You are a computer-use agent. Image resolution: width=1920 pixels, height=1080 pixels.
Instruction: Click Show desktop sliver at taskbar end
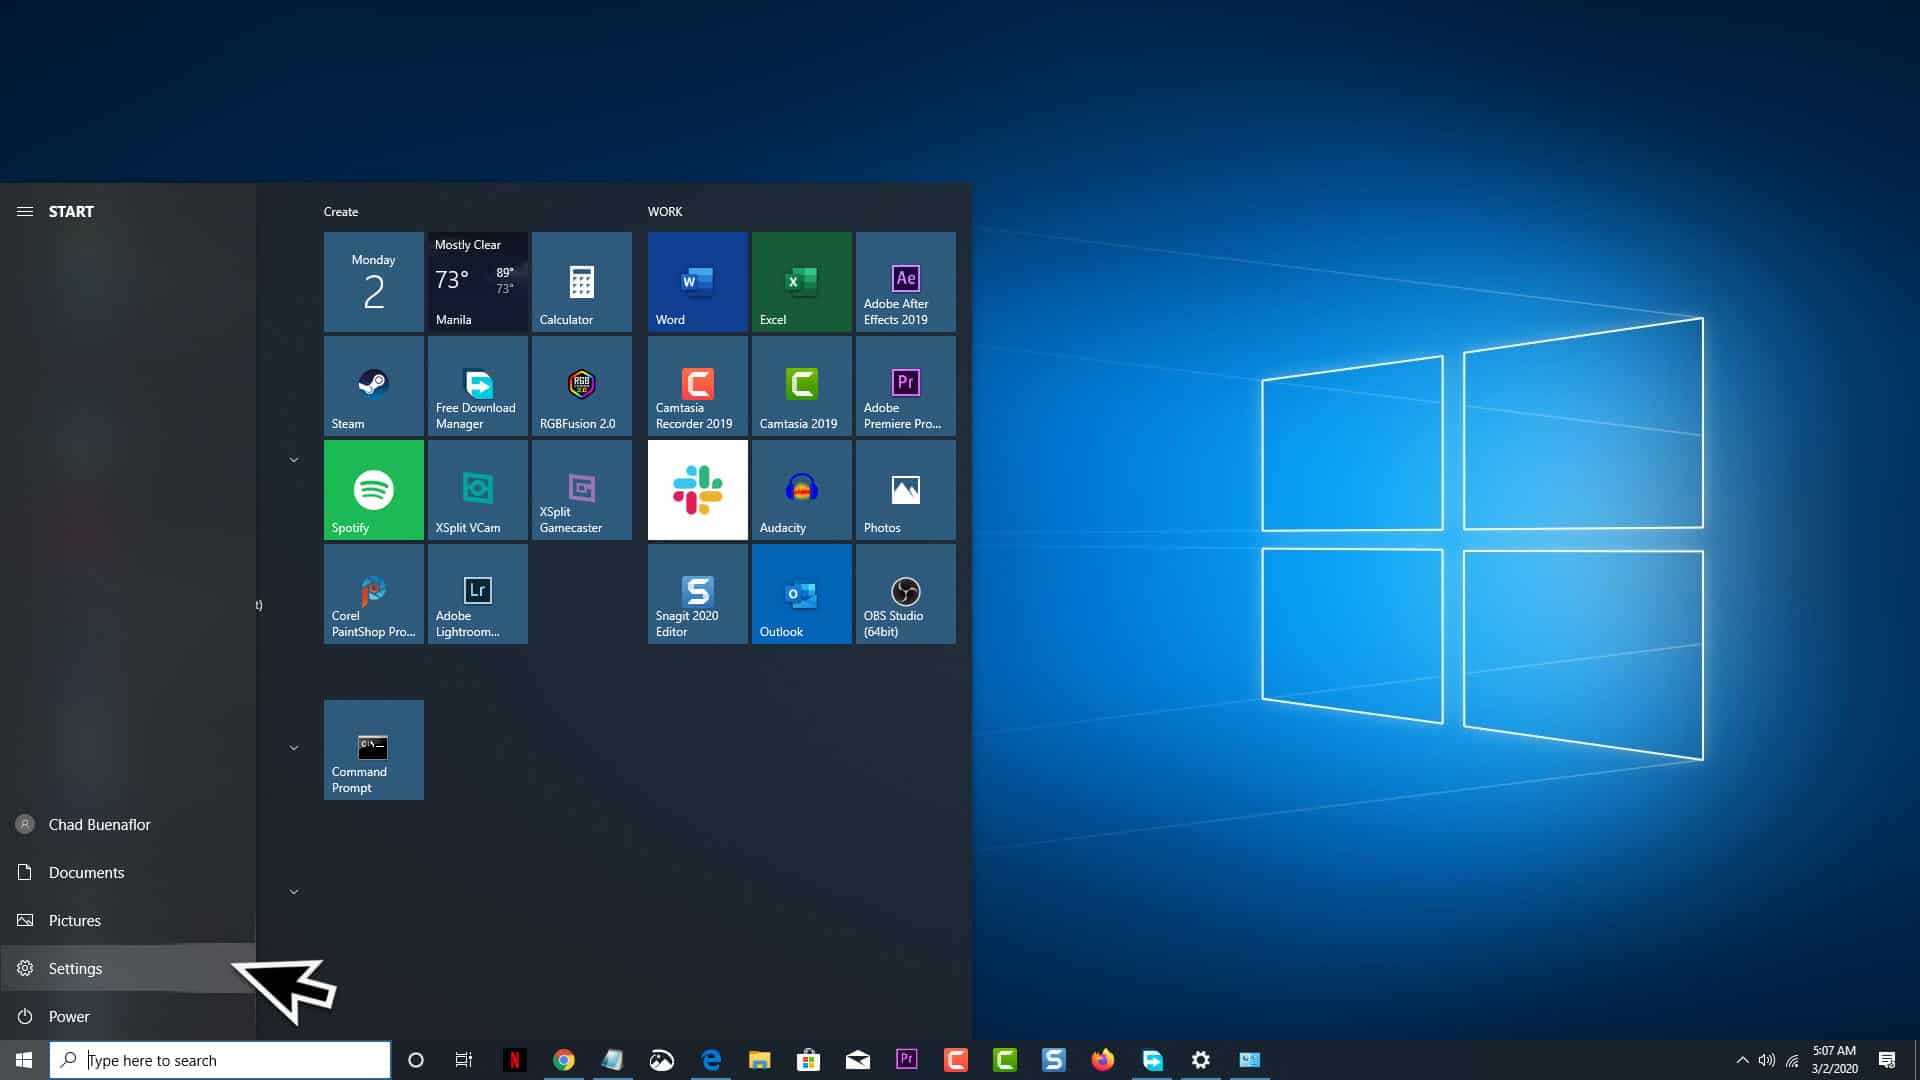(x=1916, y=1060)
